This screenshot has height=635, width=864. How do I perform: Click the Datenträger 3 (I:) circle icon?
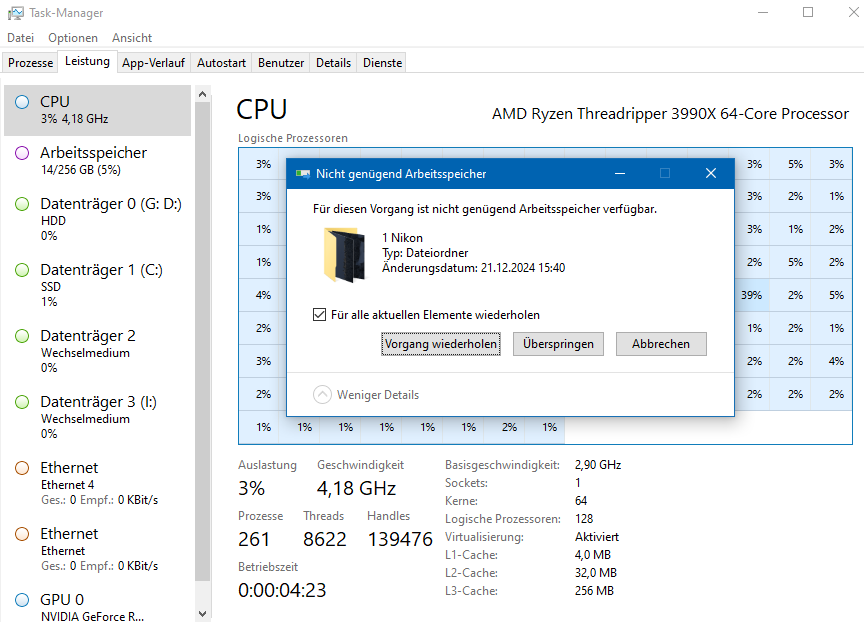[x=22, y=402]
